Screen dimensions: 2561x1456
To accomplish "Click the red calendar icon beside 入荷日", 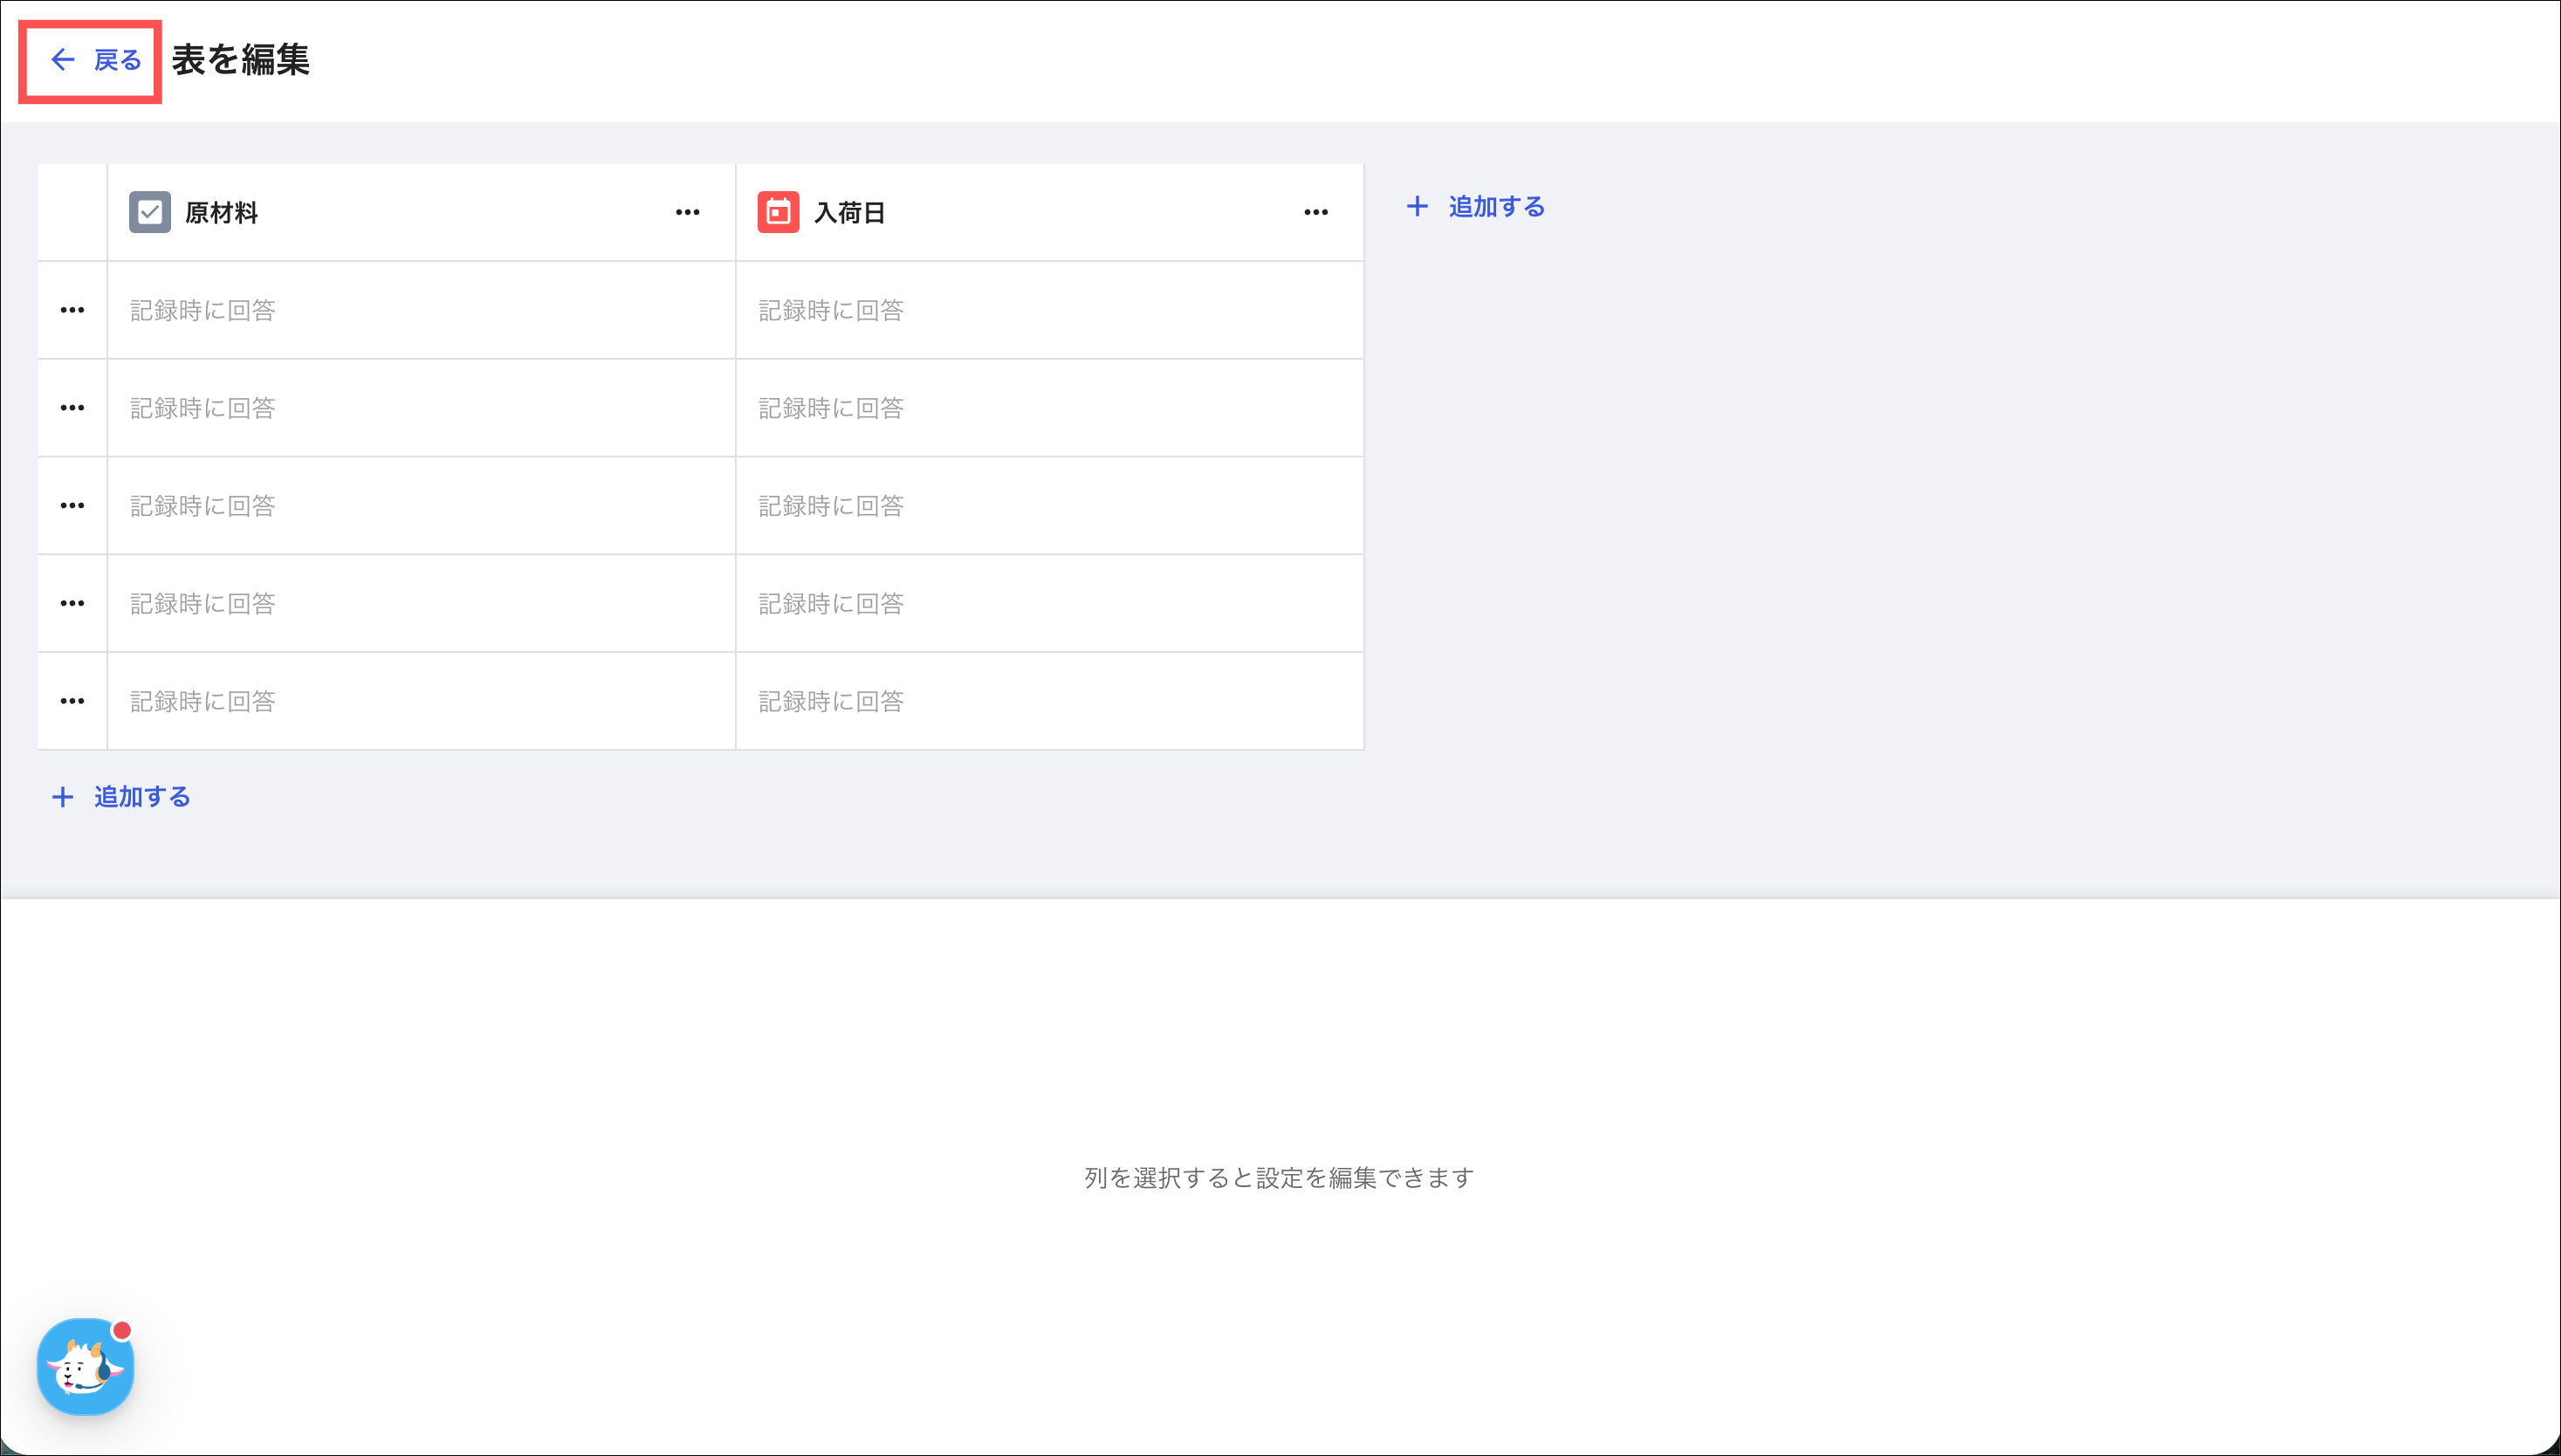I will coord(778,212).
